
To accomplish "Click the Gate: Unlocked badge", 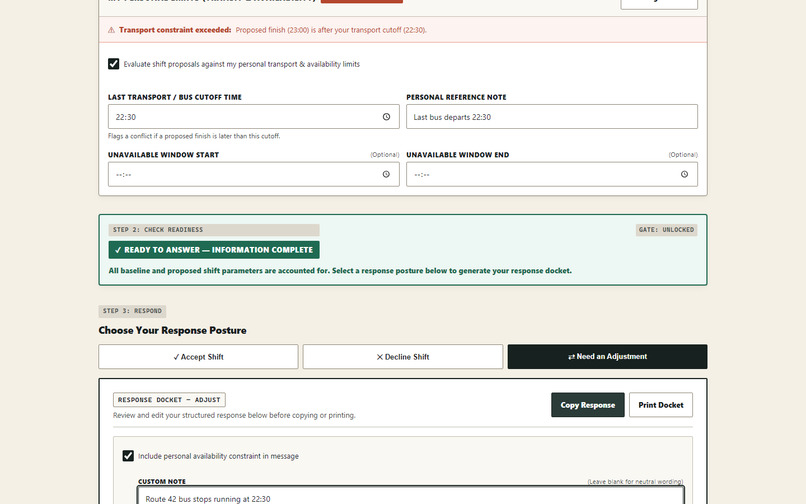I will click(x=666, y=230).
